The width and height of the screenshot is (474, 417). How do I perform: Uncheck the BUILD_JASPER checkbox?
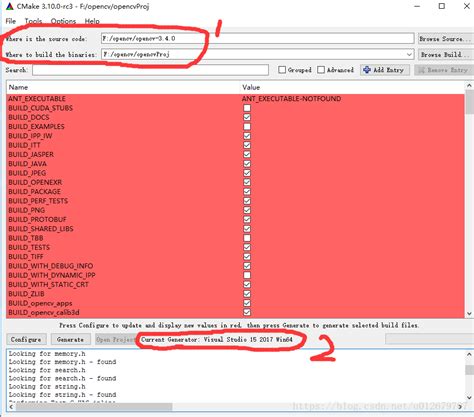pyautogui.click(x=247, y=154)
